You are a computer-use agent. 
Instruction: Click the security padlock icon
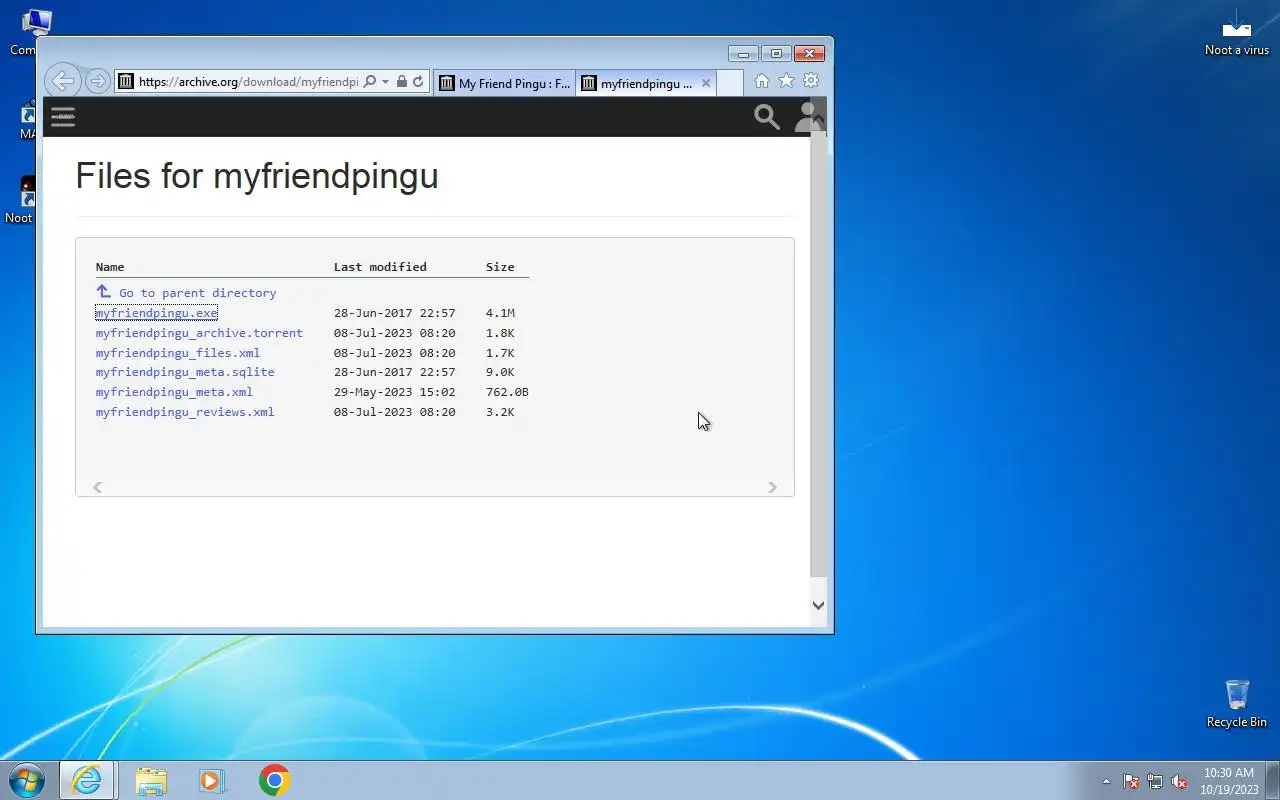coord(402,82)
